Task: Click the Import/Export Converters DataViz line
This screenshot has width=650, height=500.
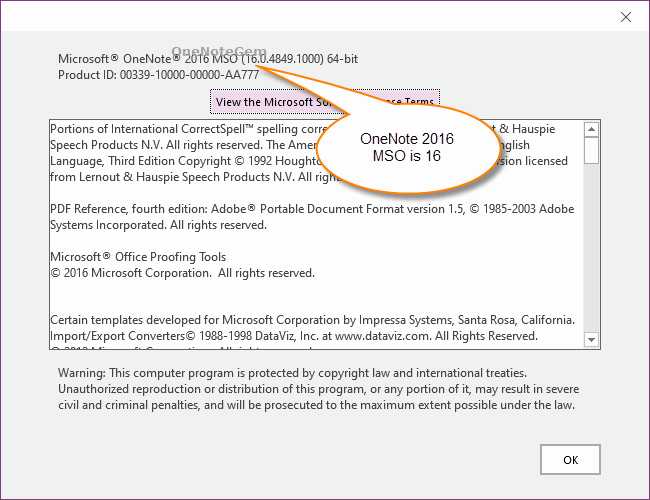Action: tap(294, 336)
